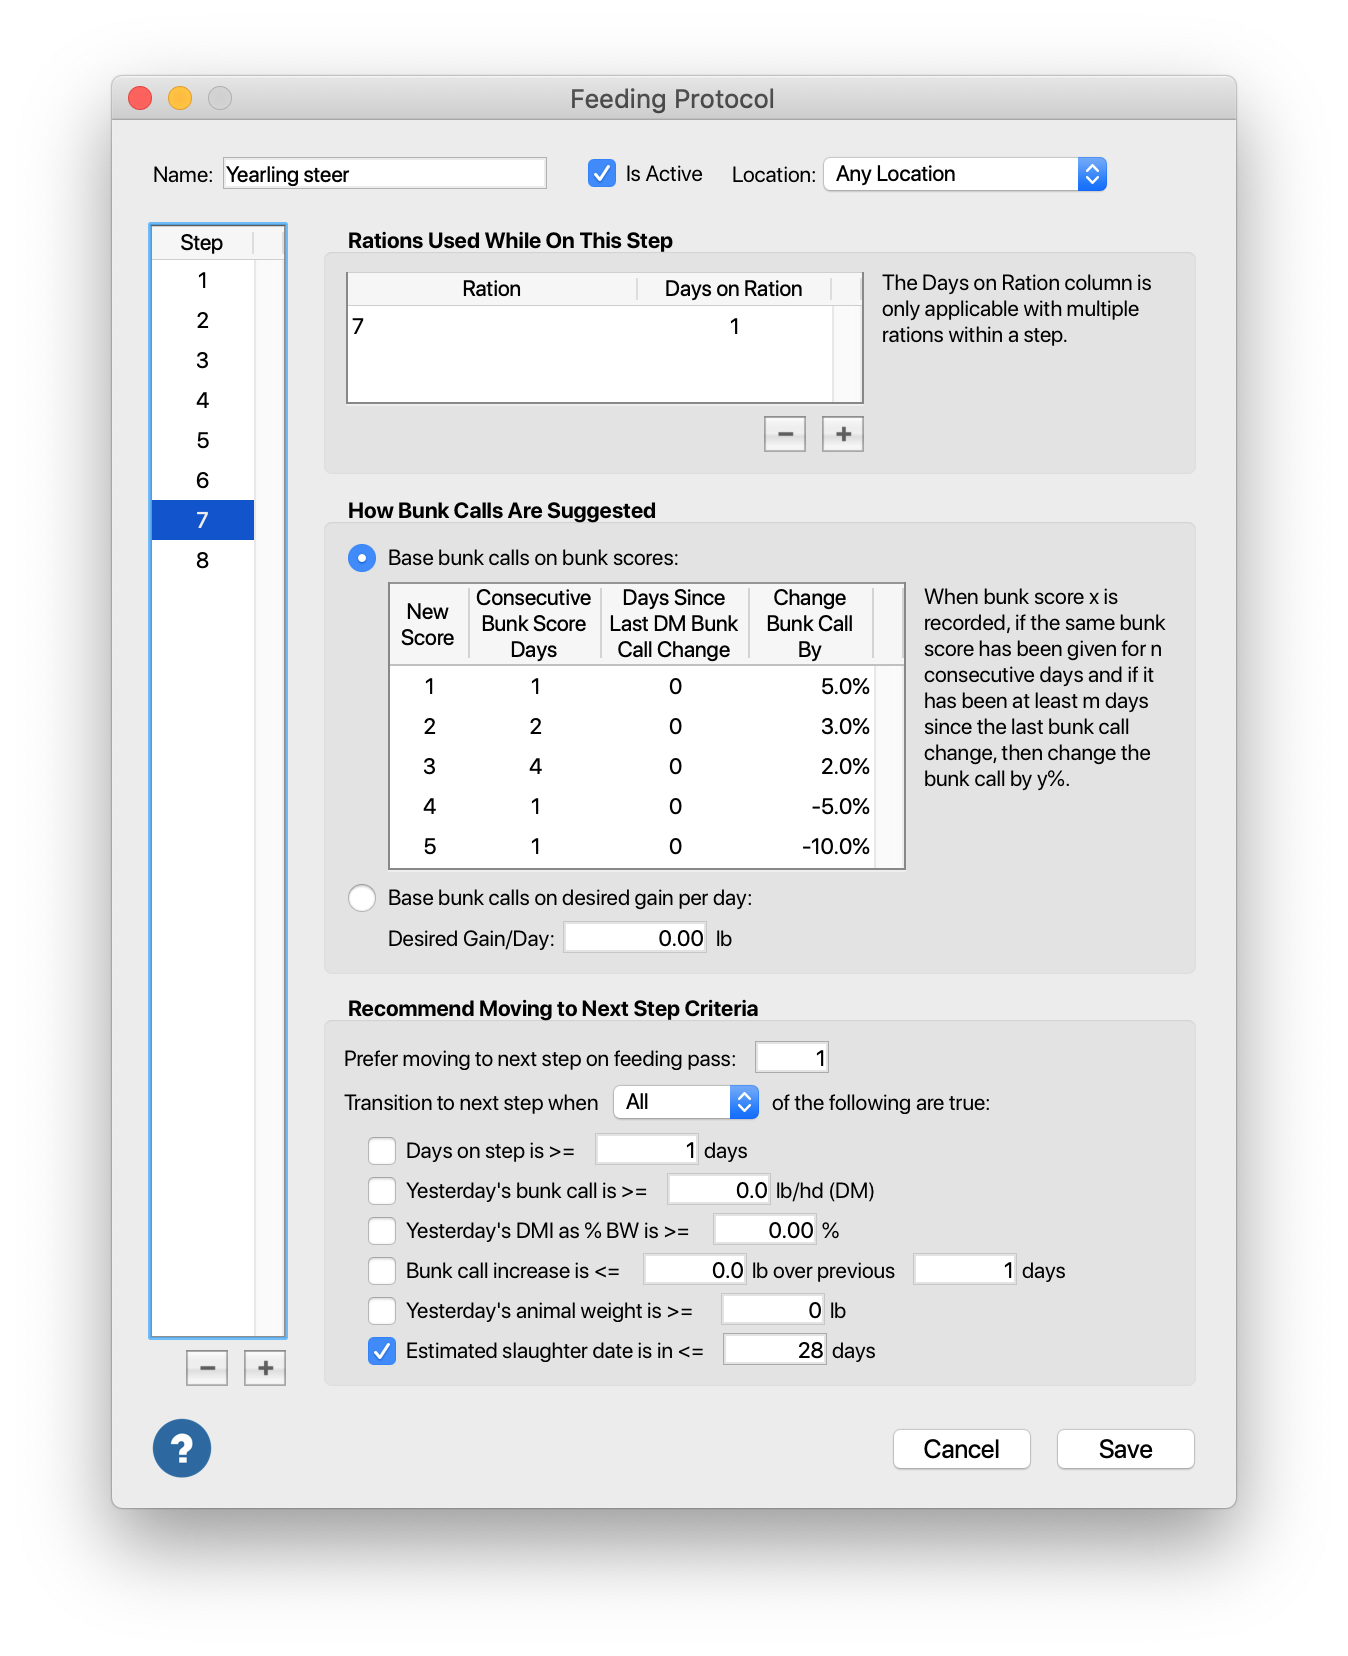
Task: Add a ration with the plus button under Ration table
Action: pos(843,434)
